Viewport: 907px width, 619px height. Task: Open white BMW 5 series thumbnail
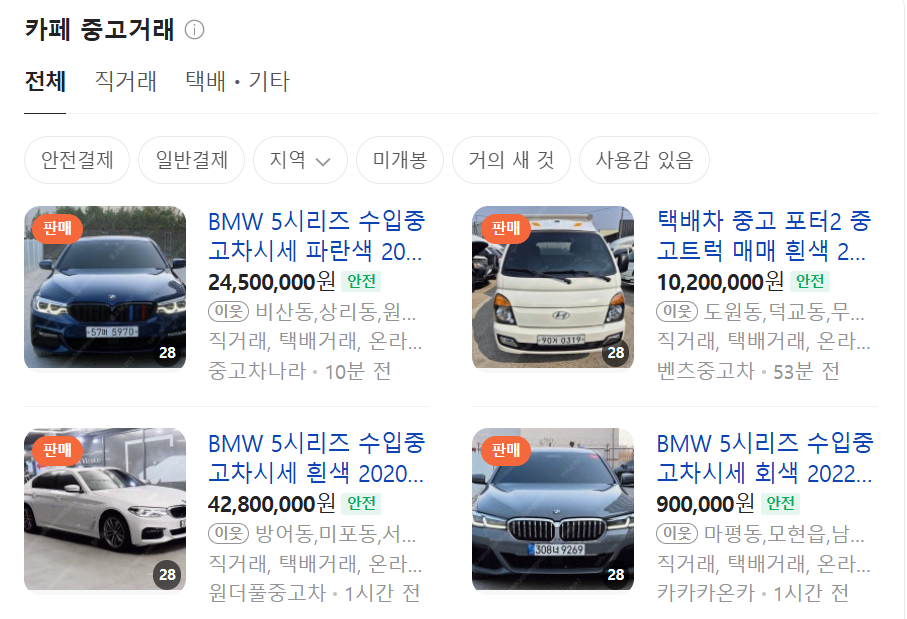point(105,509)
